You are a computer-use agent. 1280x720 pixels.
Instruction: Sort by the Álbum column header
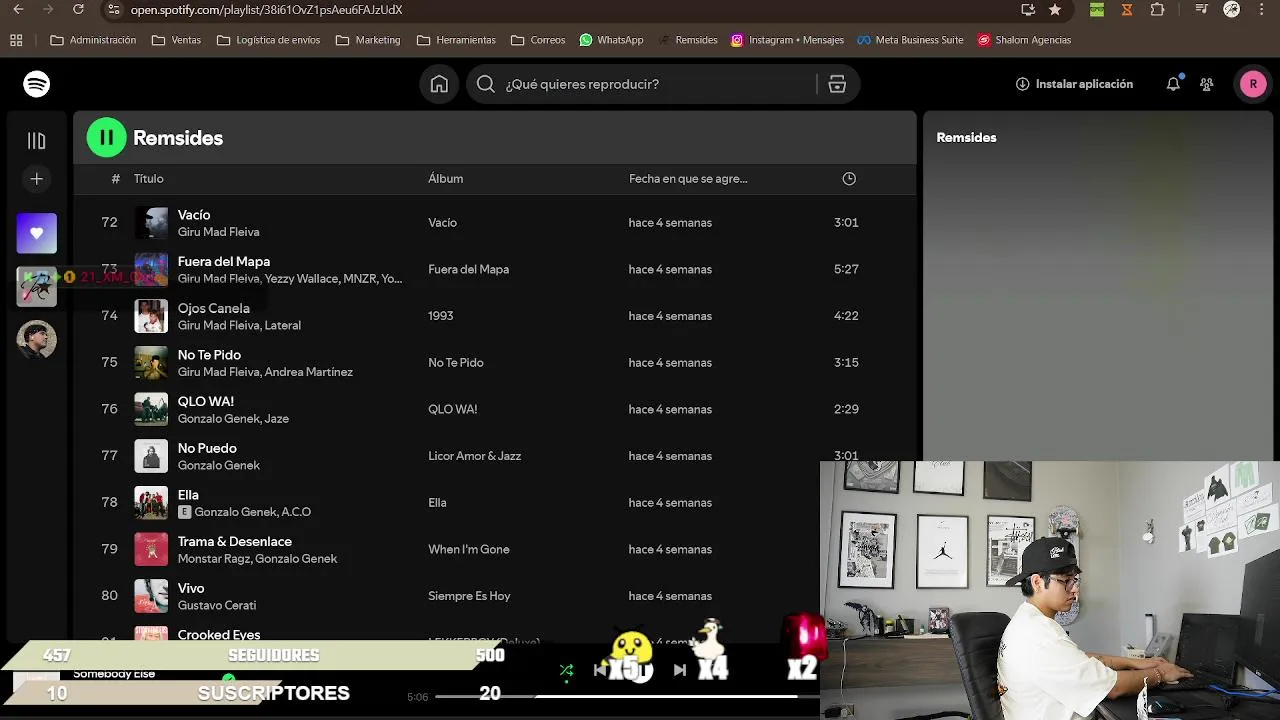coord(445,179)
